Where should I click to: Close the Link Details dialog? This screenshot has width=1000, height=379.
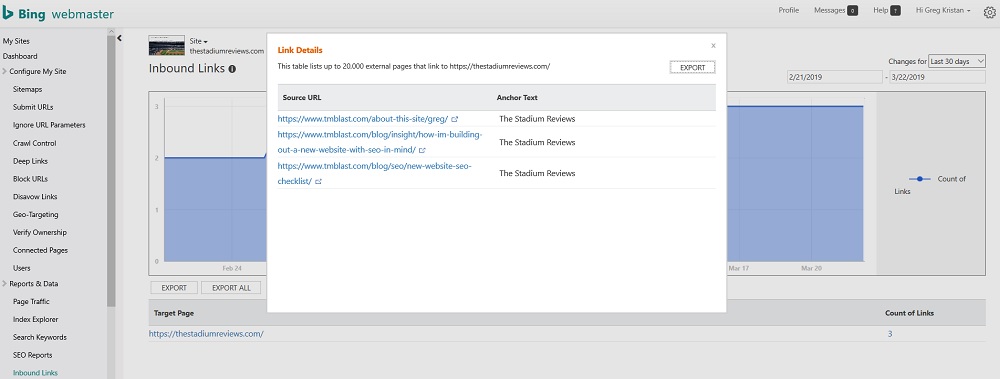713,45
